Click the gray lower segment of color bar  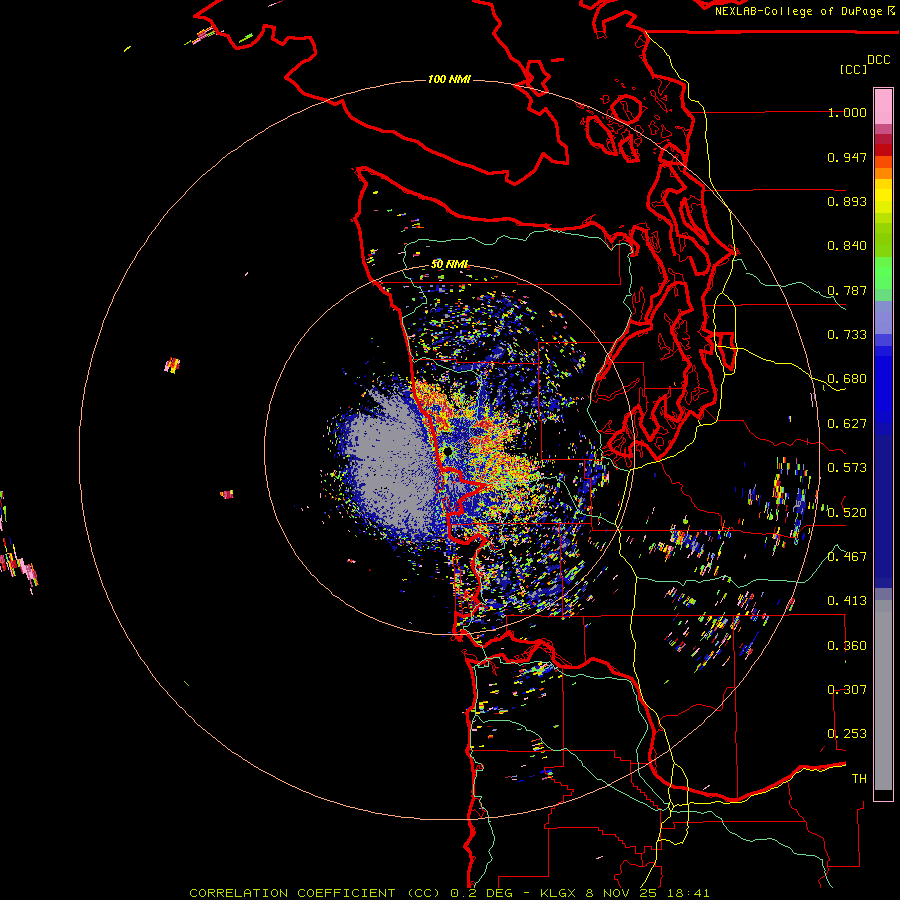(x=883, y=695)
